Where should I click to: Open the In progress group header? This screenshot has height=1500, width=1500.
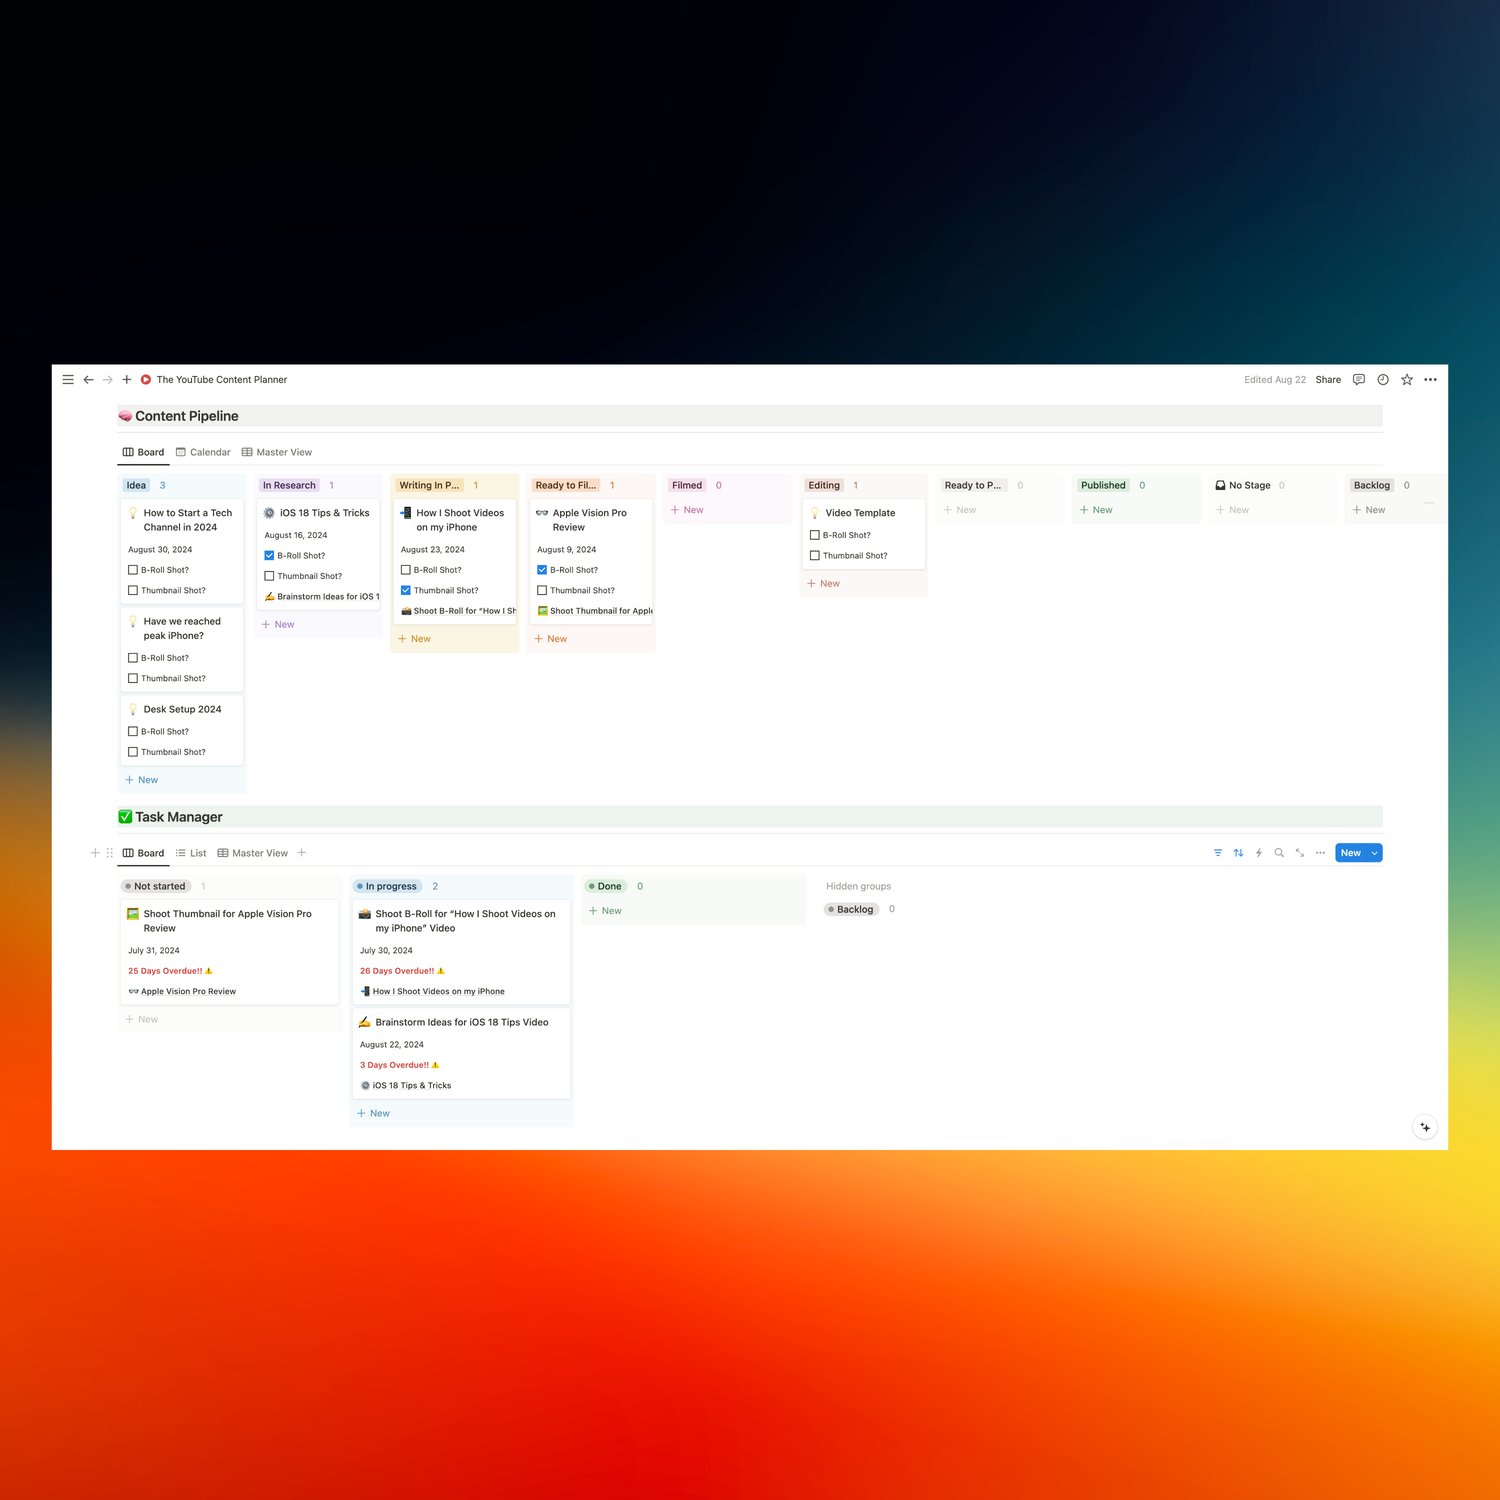tap(389, 886)
